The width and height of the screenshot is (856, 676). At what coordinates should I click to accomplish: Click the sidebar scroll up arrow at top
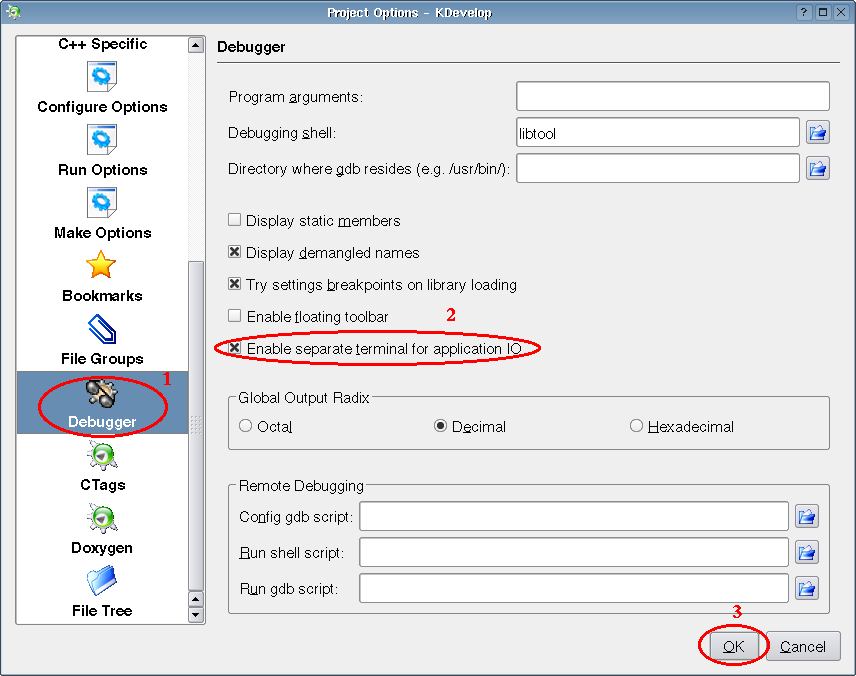click(x=196, y=45)
